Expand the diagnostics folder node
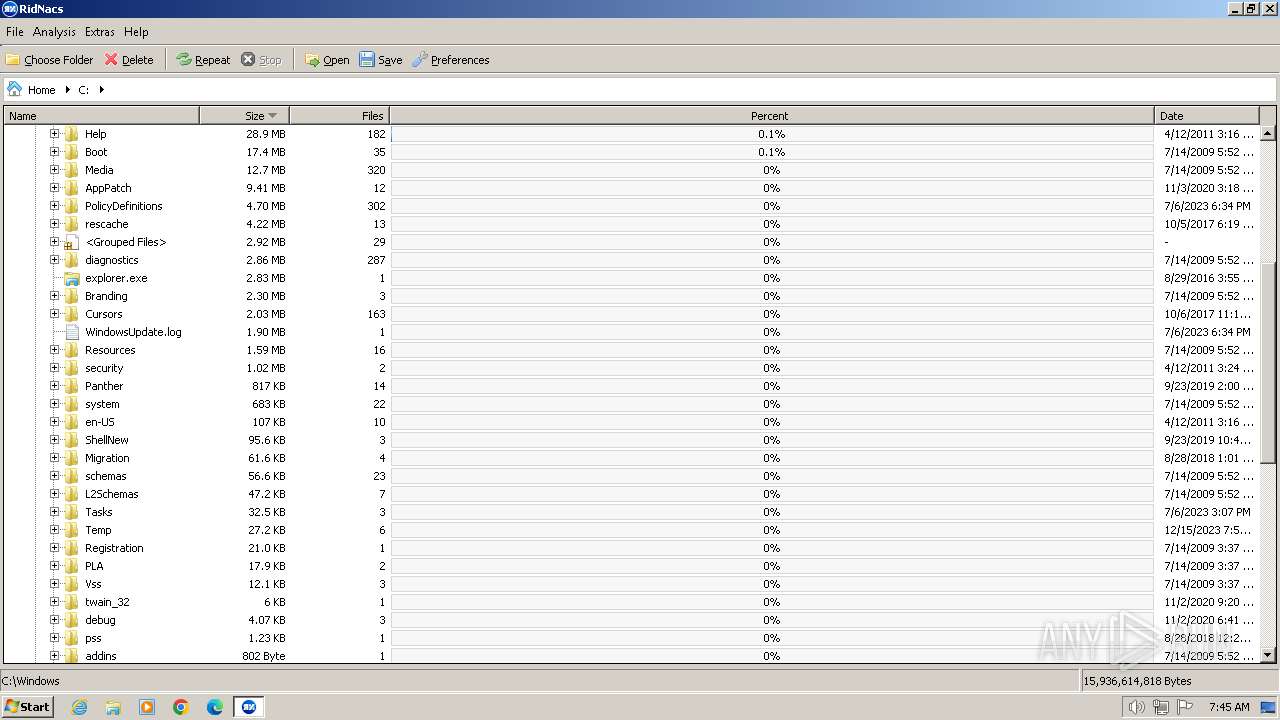1280x720 pixels. (x=55, y=259)
